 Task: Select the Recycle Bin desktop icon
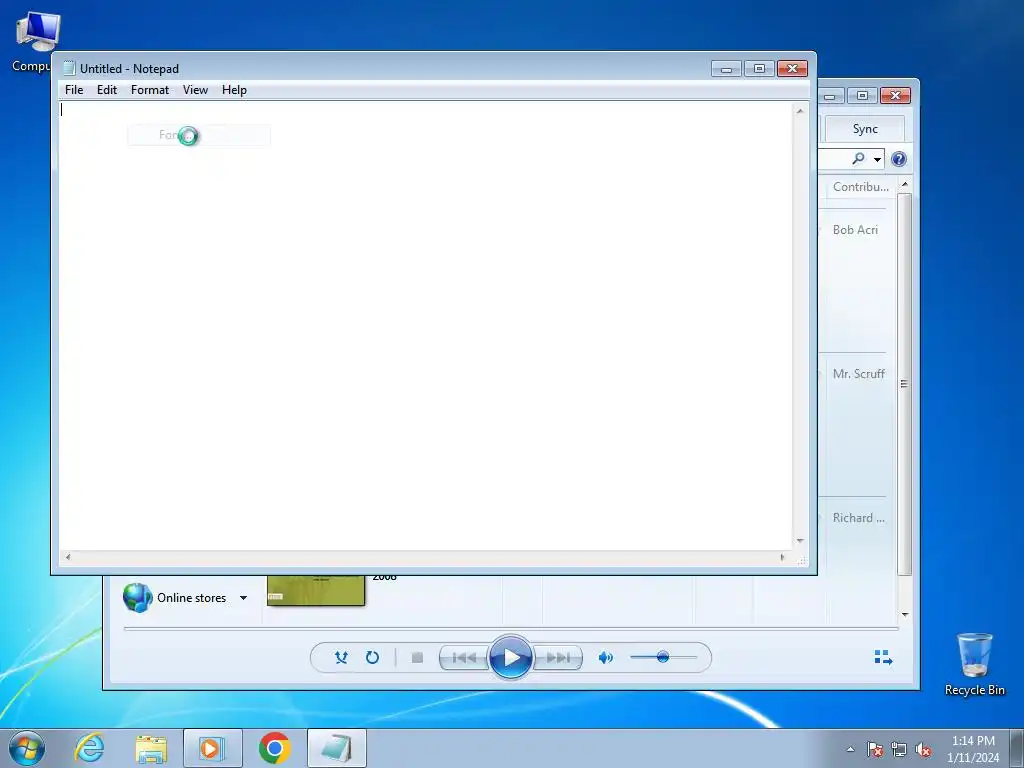(x=974, y=664)
